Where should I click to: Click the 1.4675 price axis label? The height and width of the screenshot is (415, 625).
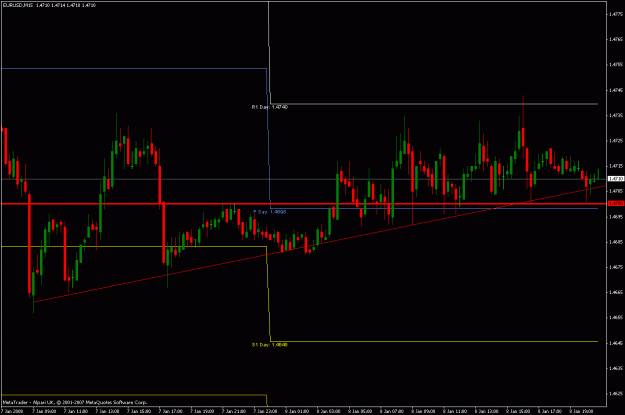tap(616, 267)
